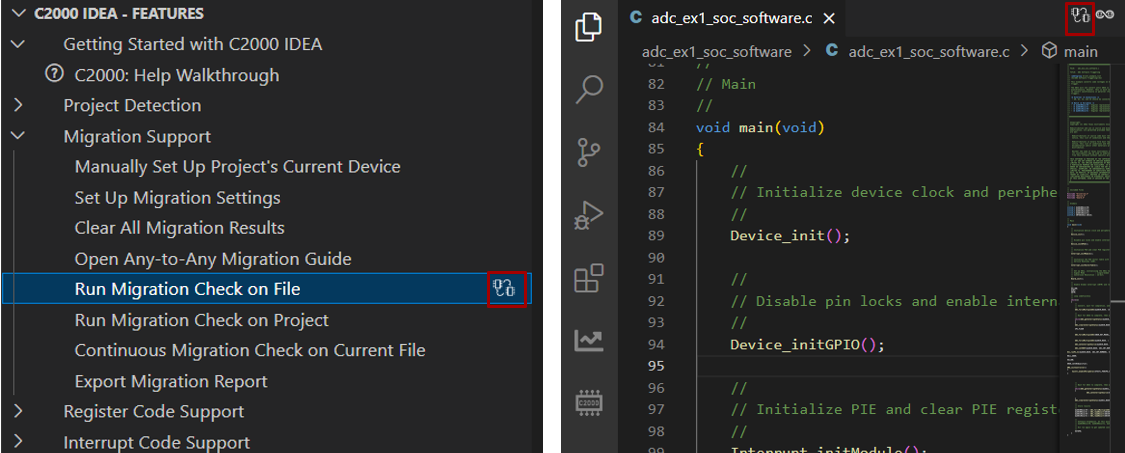
Task: Open the Extensions view
Action: click(x=589, y=277)
